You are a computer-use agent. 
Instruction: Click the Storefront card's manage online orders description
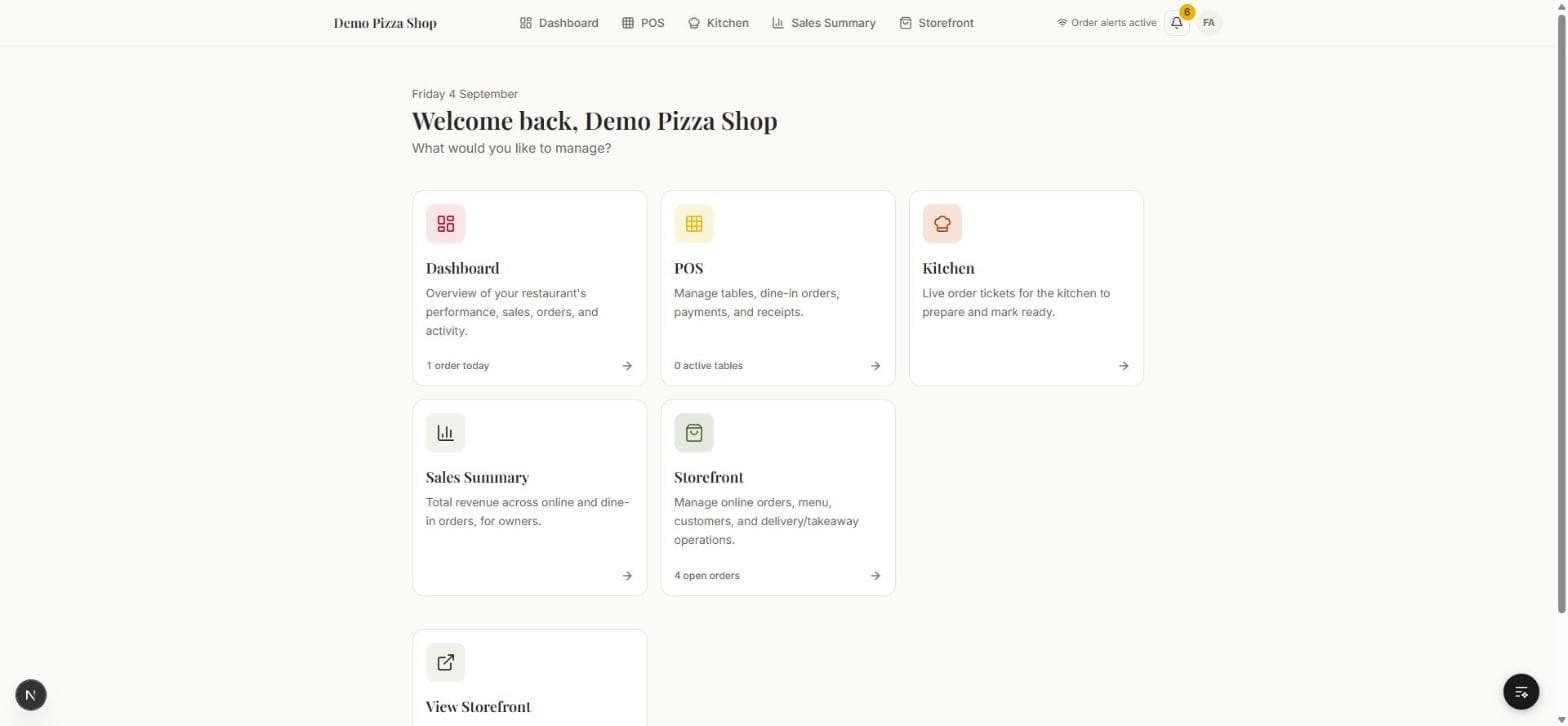coord(766,521)
